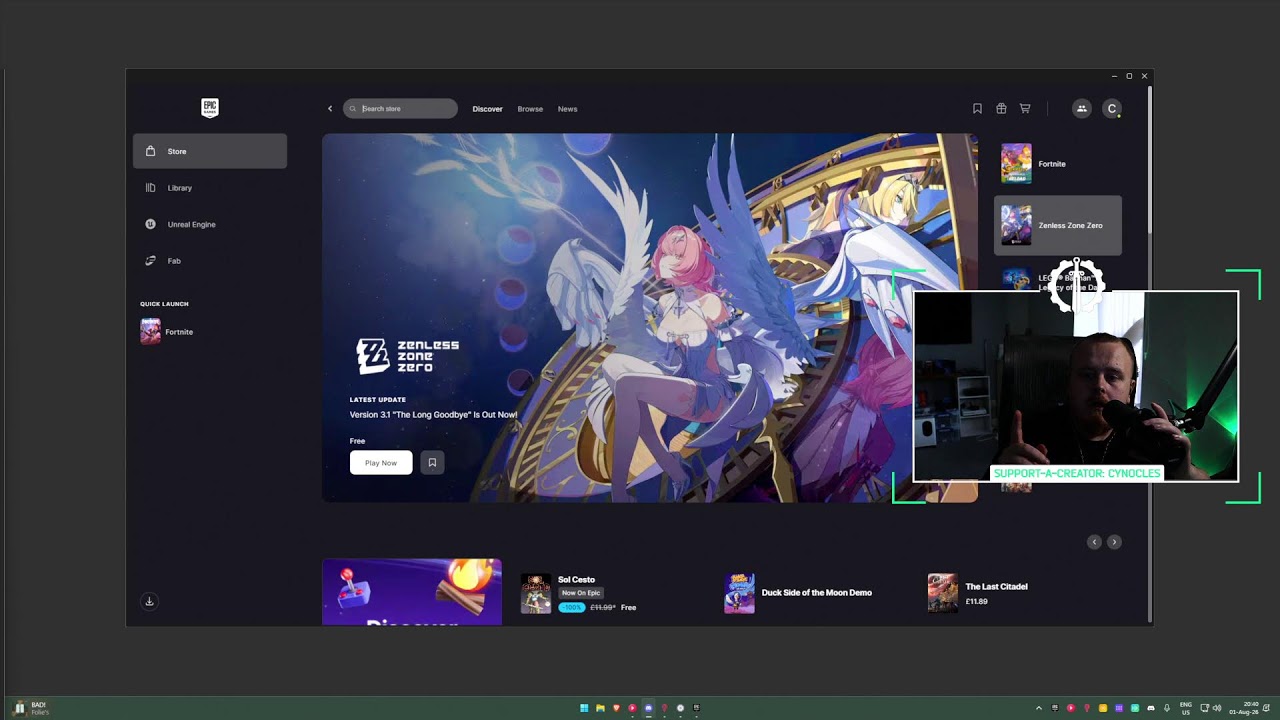Open File Explorer from taskbar
1280x720 pixels.
pyautogui.click(x=600, y=708)
